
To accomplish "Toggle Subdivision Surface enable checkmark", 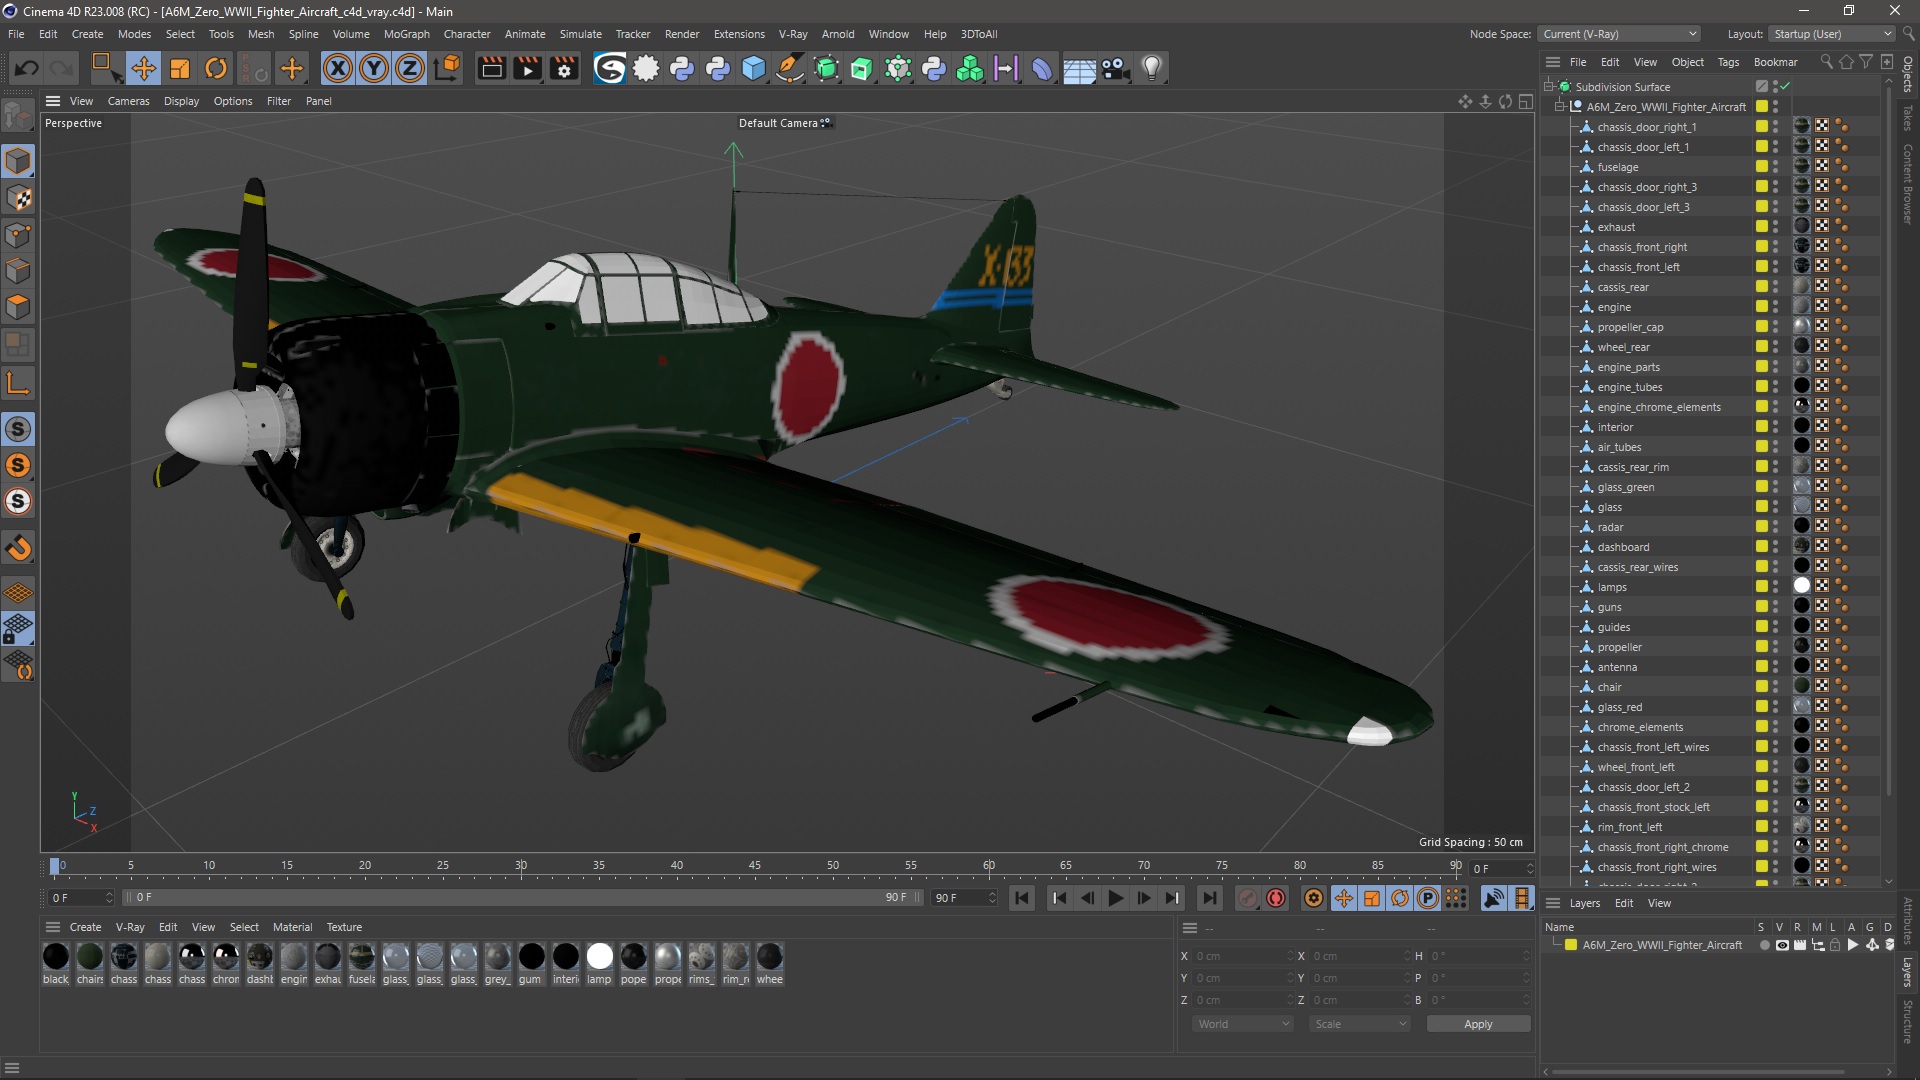I will 1785,87.
